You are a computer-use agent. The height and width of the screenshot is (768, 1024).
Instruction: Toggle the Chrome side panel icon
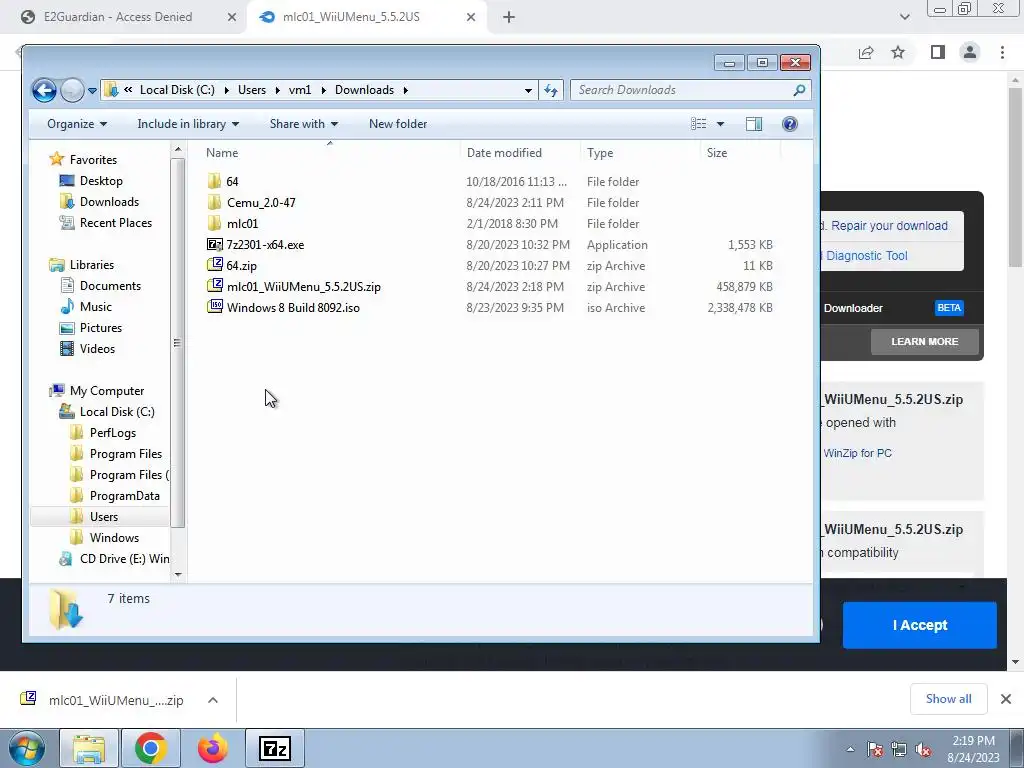938,52
